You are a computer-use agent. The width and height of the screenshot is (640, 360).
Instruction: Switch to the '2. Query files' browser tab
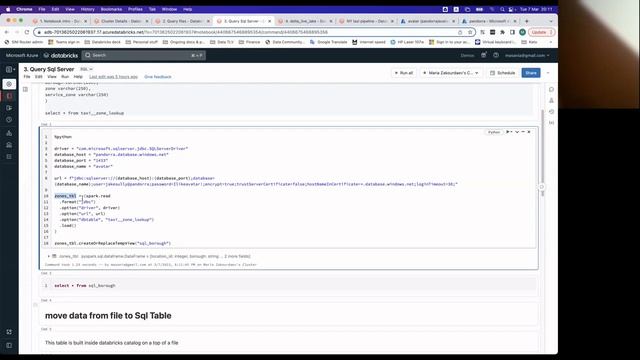[x=182, y=21]
